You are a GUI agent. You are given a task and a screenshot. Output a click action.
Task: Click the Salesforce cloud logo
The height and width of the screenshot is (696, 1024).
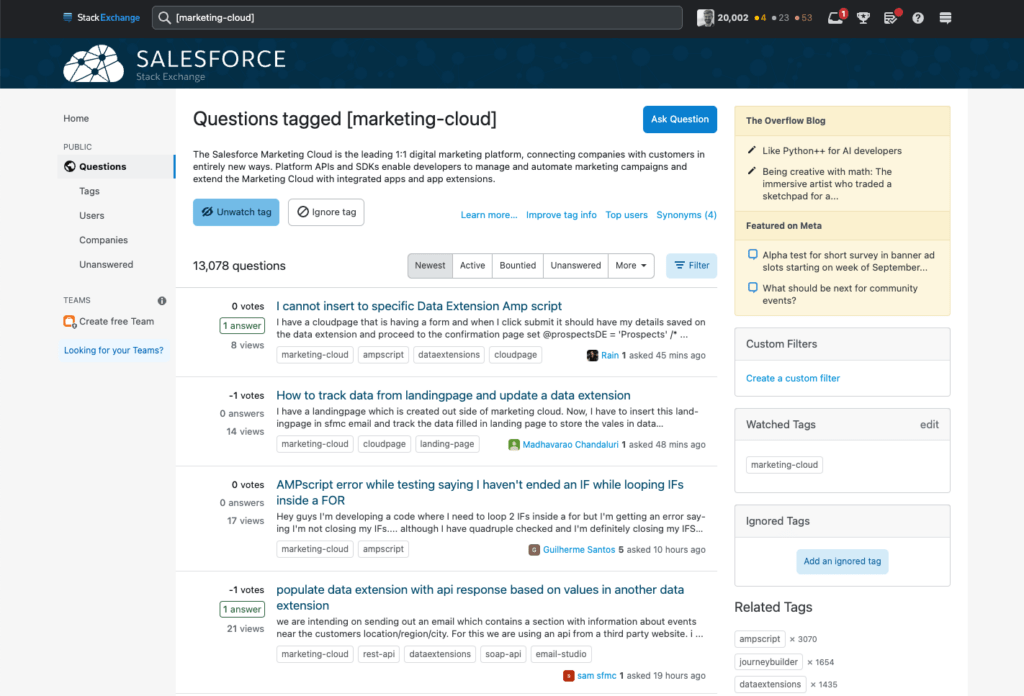coord(93,63)
